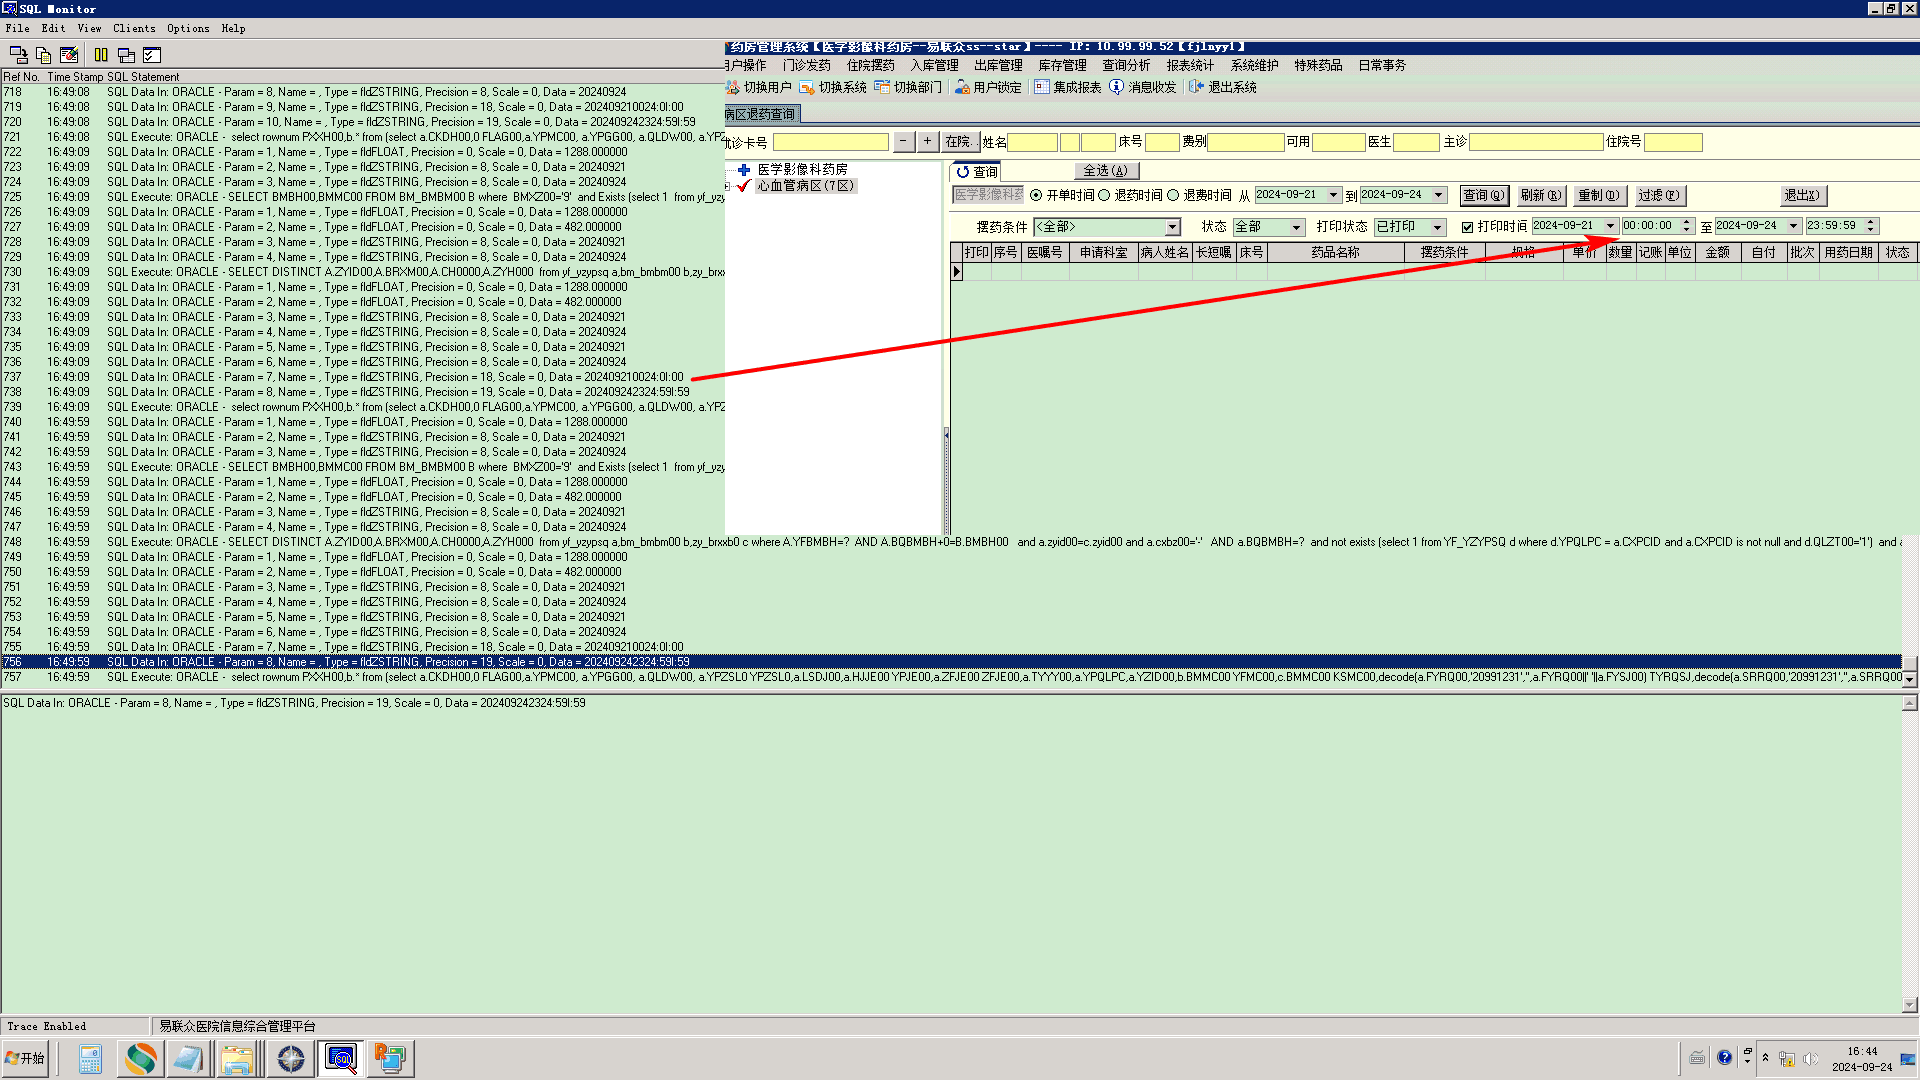Click the 消息收发 messages icon

1117,88
